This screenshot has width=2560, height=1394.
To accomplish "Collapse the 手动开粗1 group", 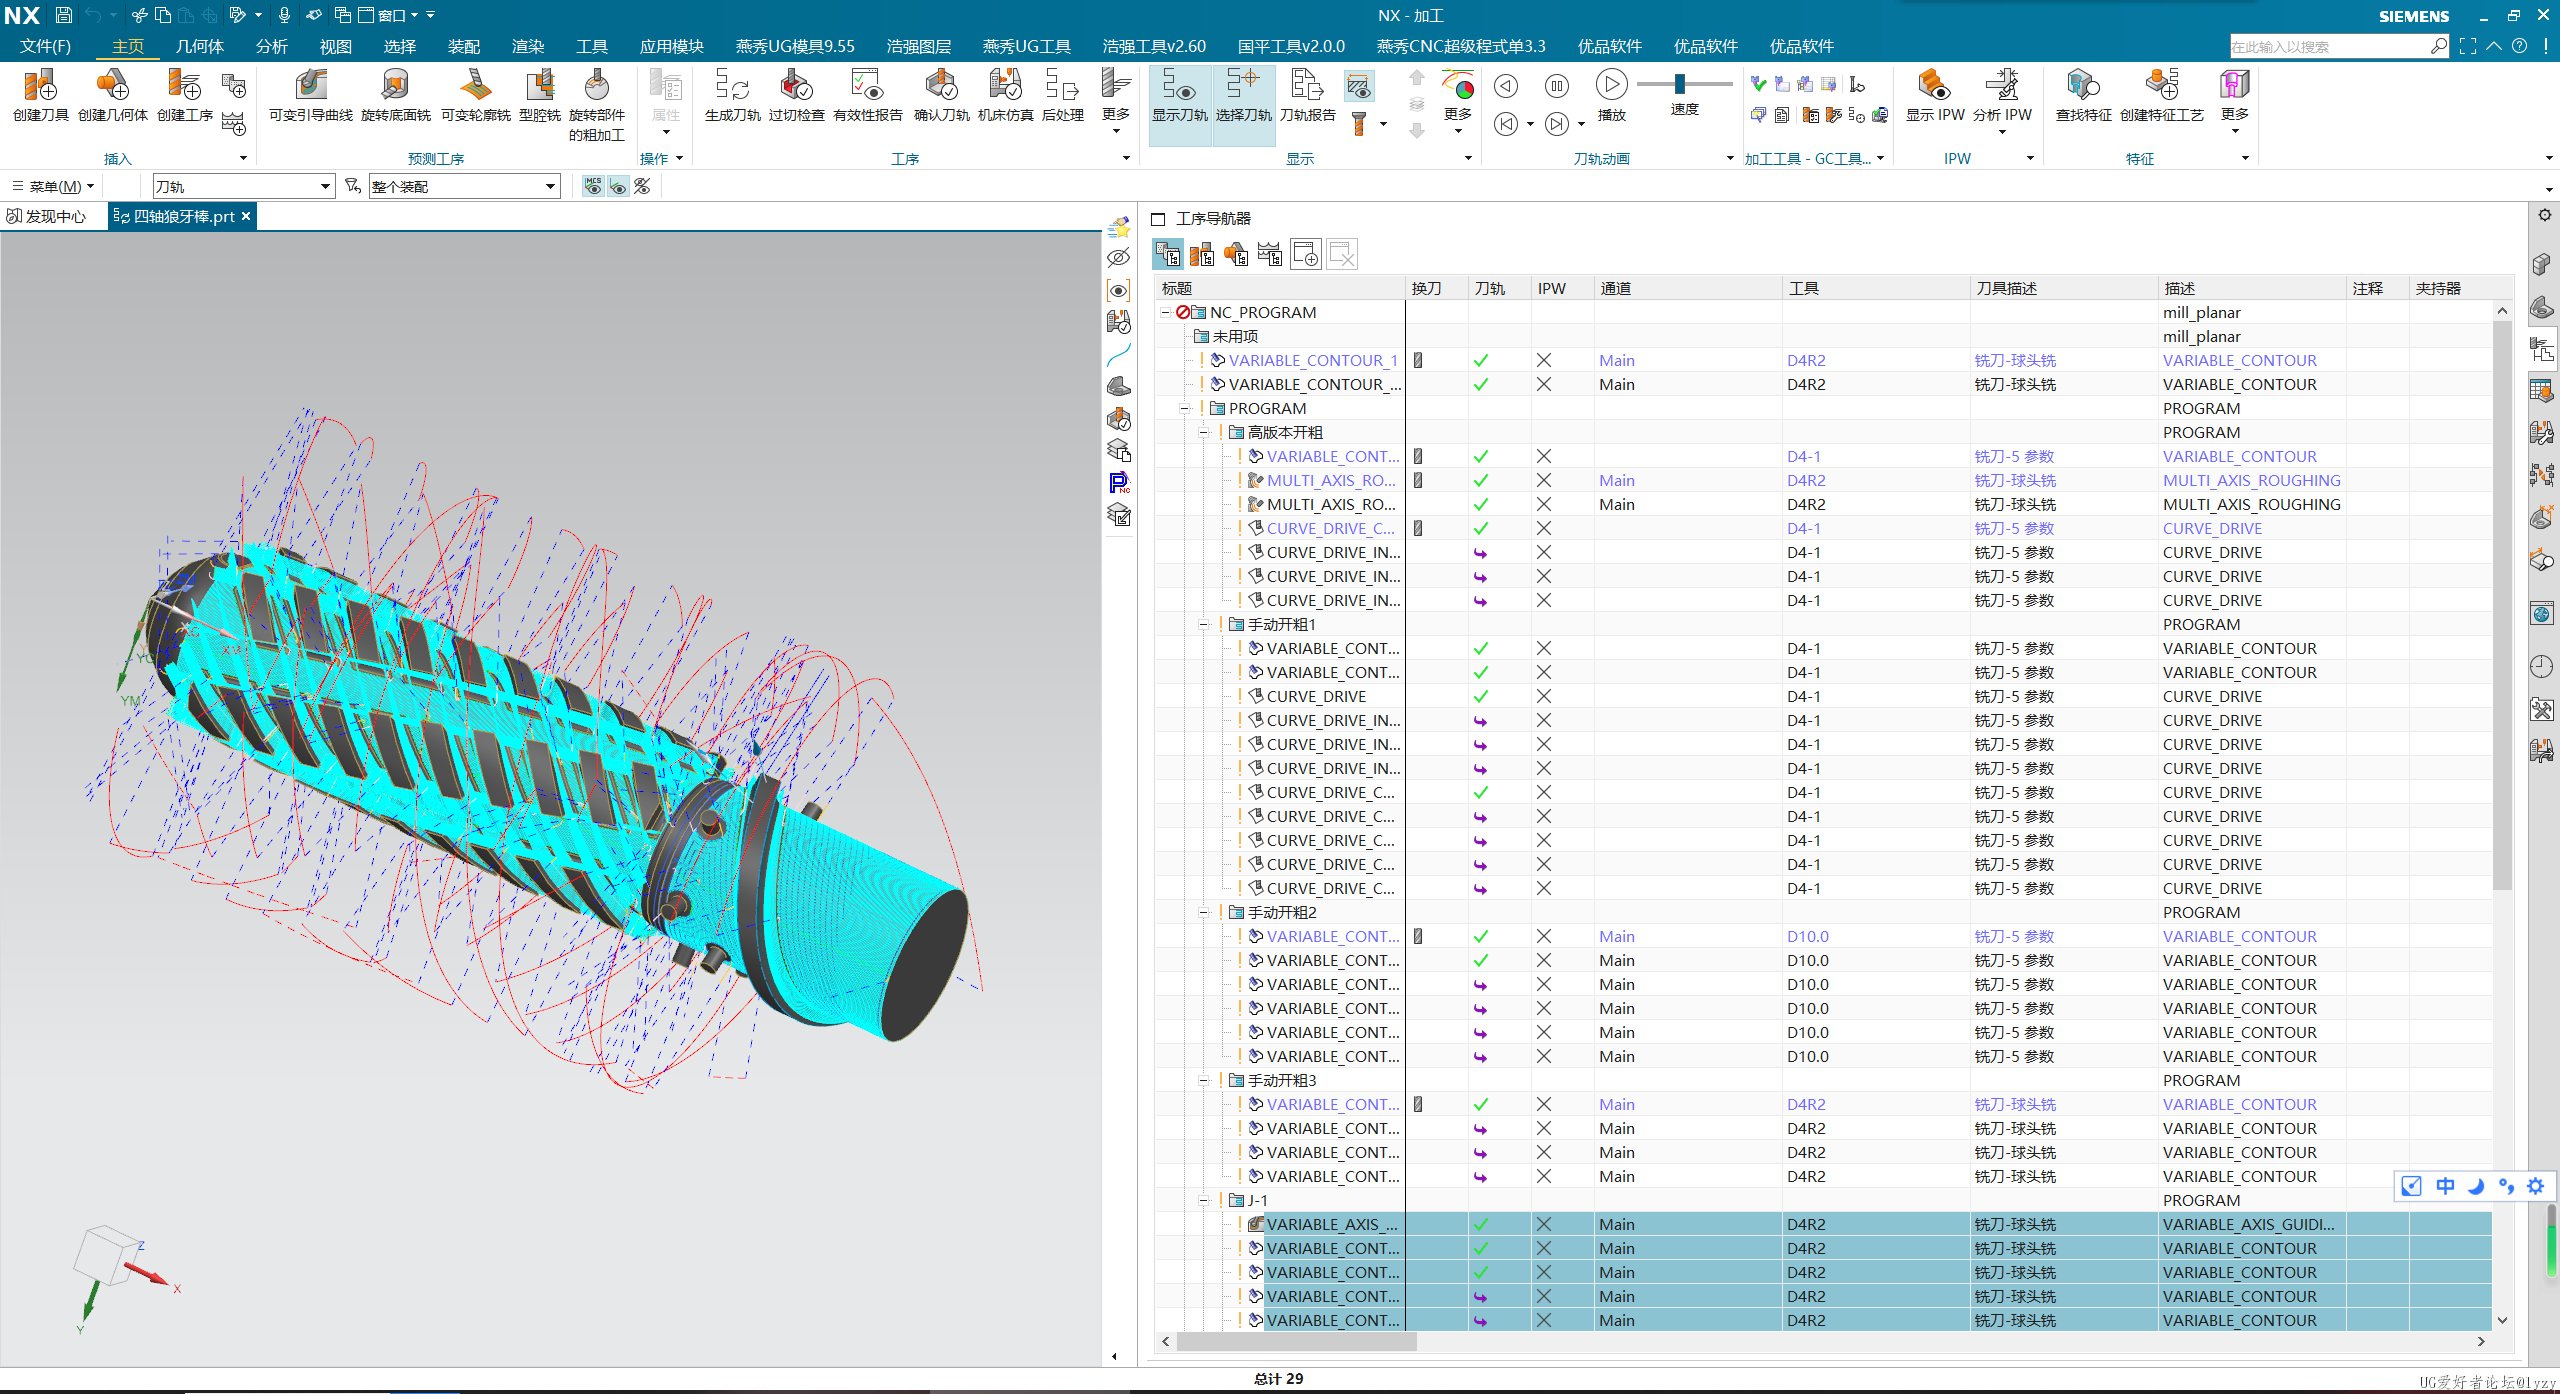I will (x=1204, y=625).
